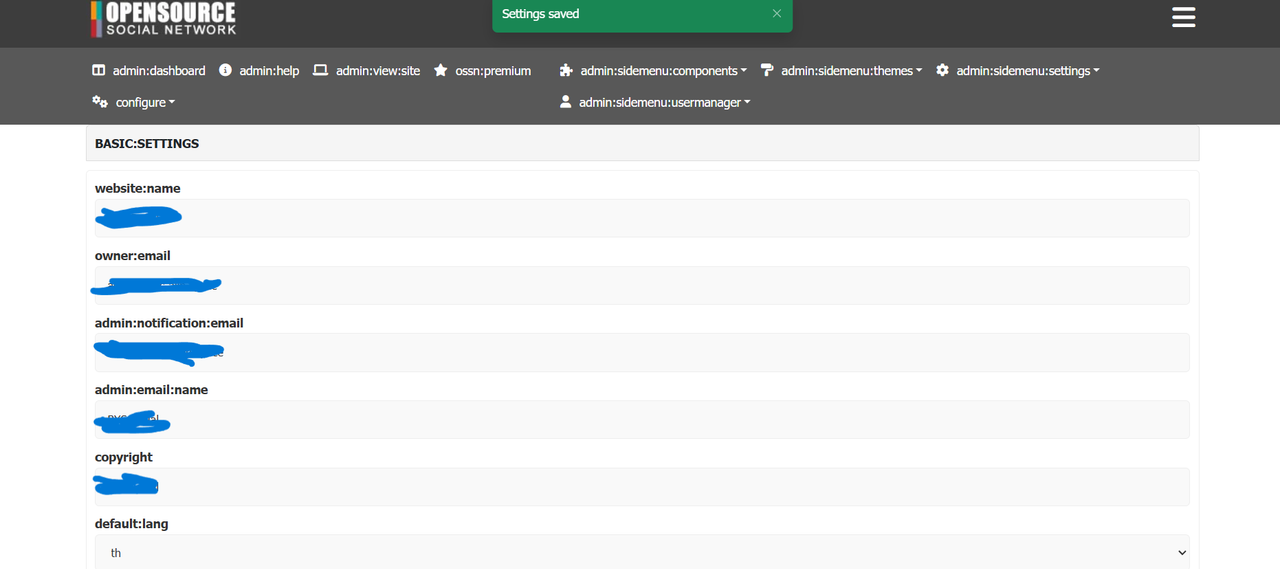Click the Open Source Social Network logo
The height and width of the screenshot is (569, 1280).
[x=163, y=18]
